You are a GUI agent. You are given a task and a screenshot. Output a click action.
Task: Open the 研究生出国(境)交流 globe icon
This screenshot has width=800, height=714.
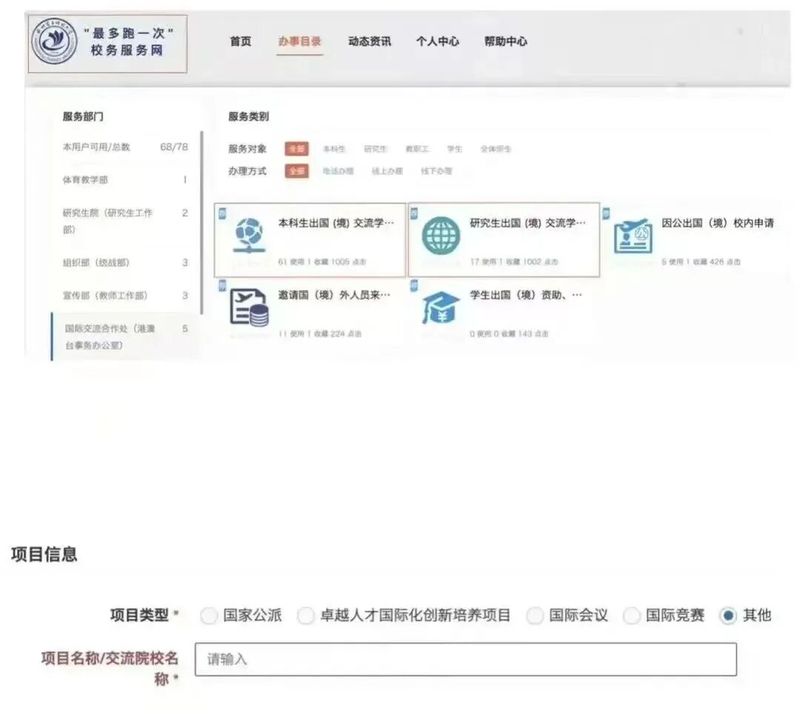(441, 236)
